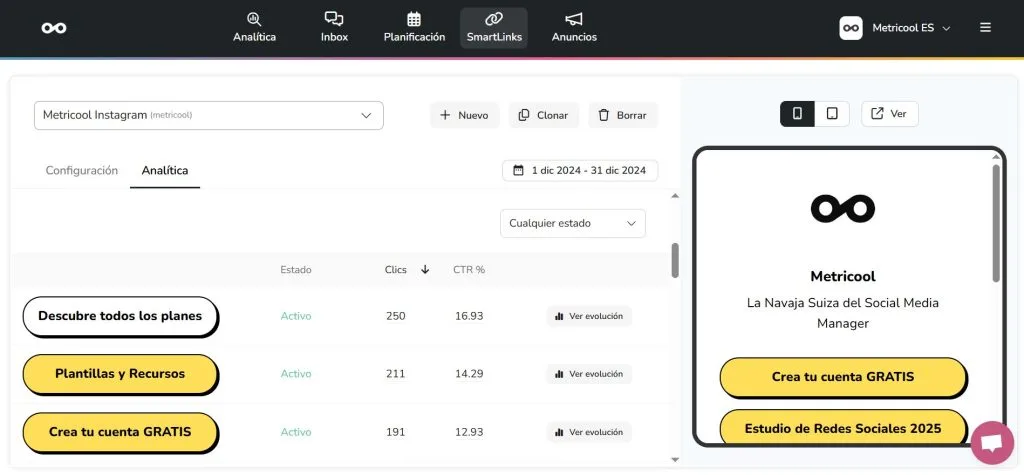Viewport: 1024px width, 475px height.
Task: Sort by Clics arrow
Action: tap(425, 269)
